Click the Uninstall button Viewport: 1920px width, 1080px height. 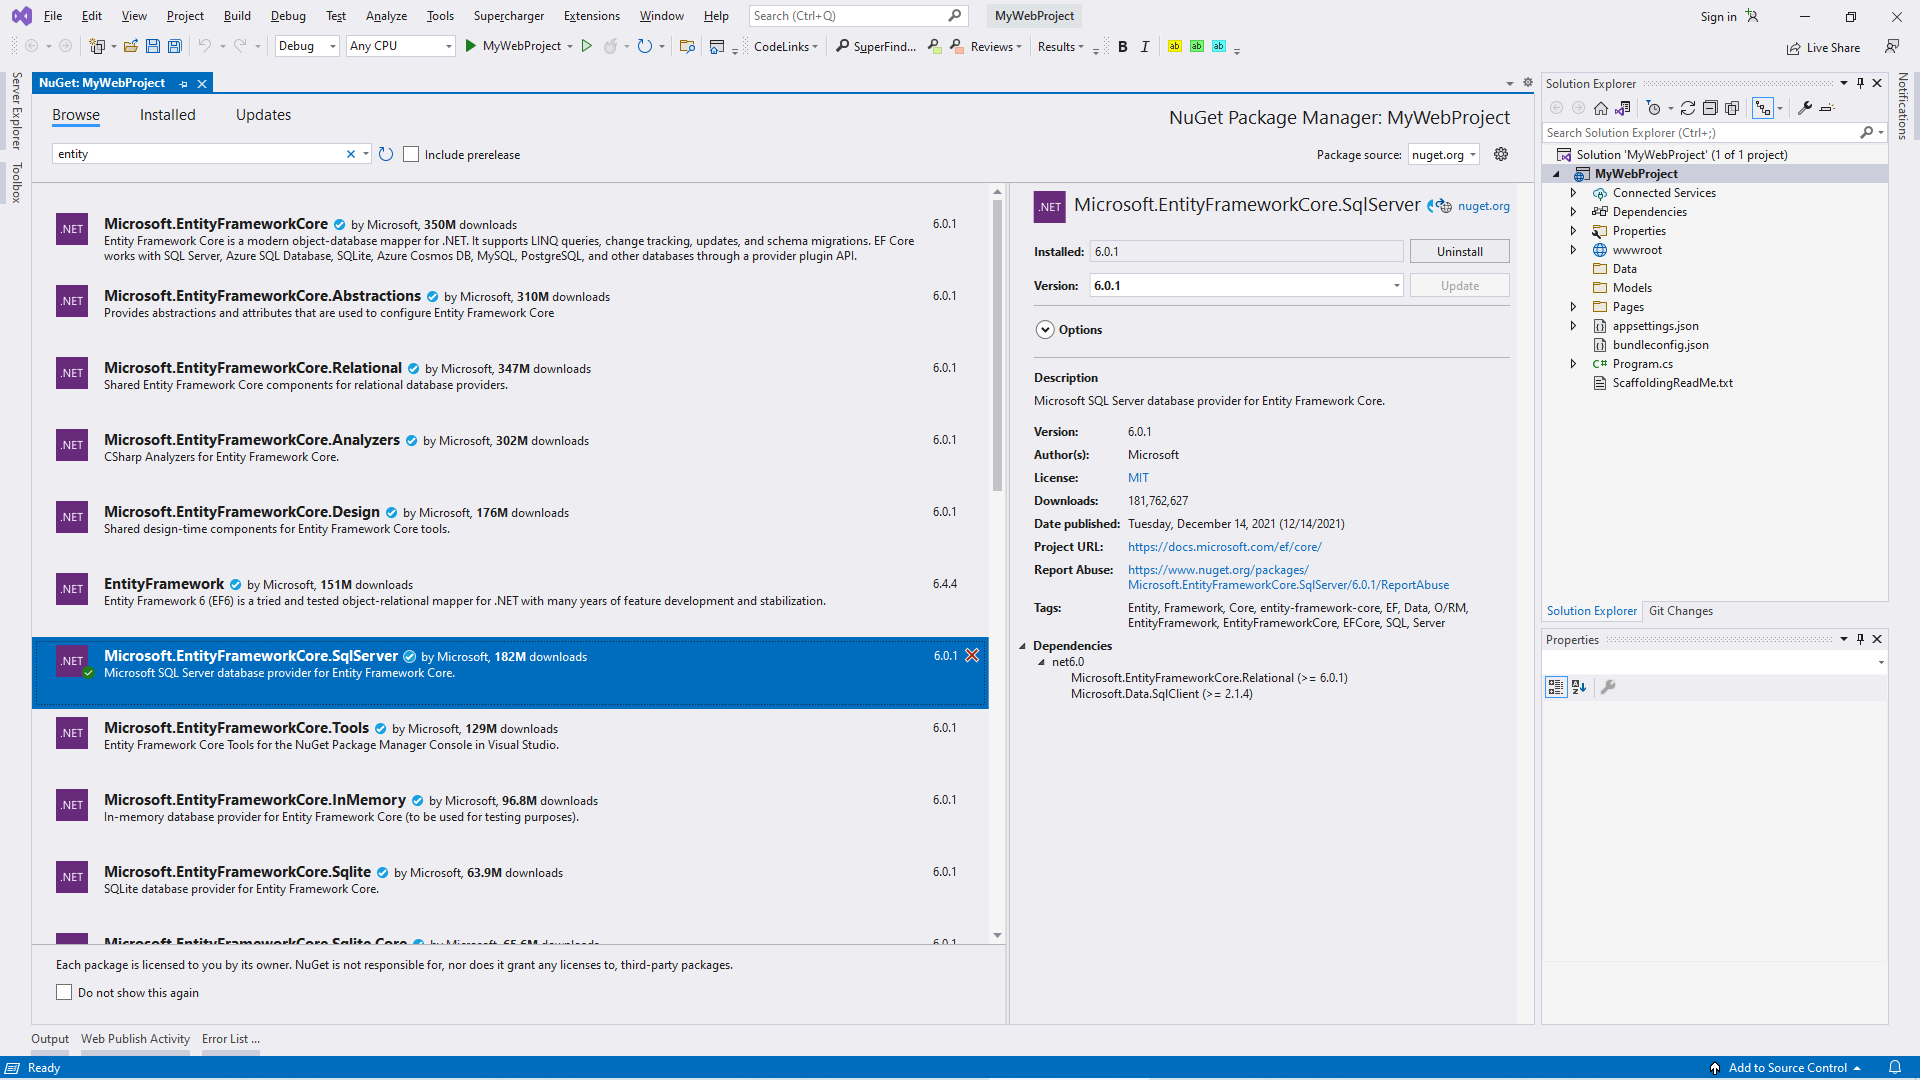pyautogui.click(x=1459, y=252)
